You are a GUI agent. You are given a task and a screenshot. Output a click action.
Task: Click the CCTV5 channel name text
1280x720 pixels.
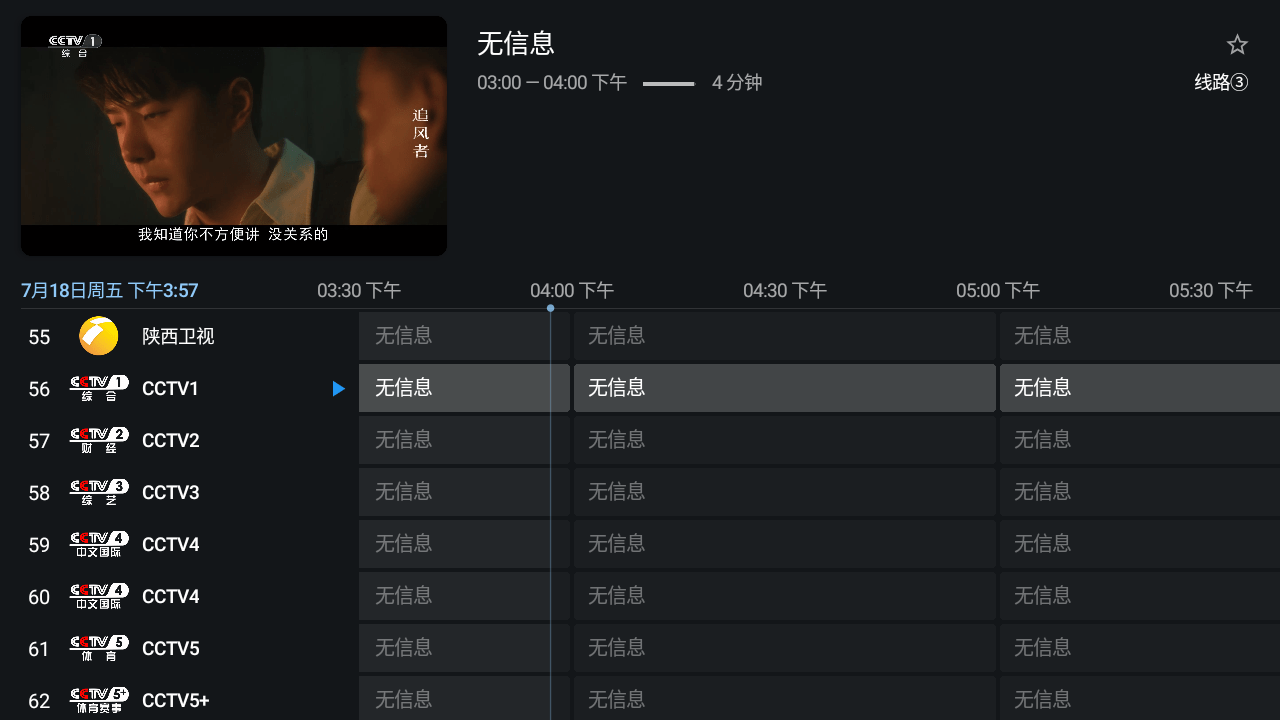click(170, 648)
